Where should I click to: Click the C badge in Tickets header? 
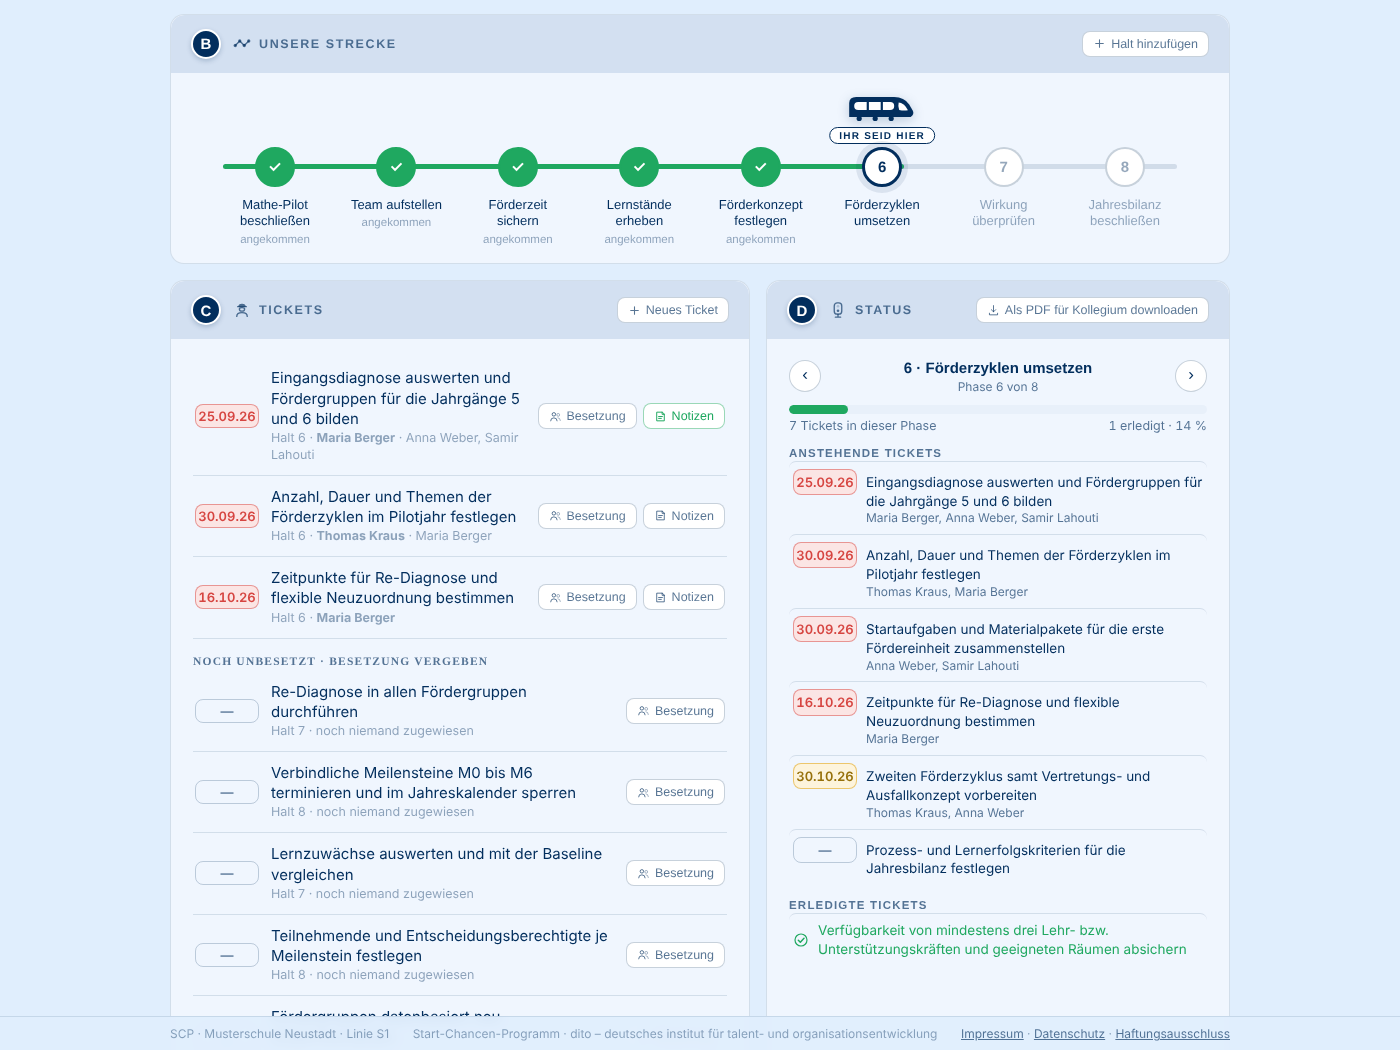pyautogui.click(x=206, y=310)
